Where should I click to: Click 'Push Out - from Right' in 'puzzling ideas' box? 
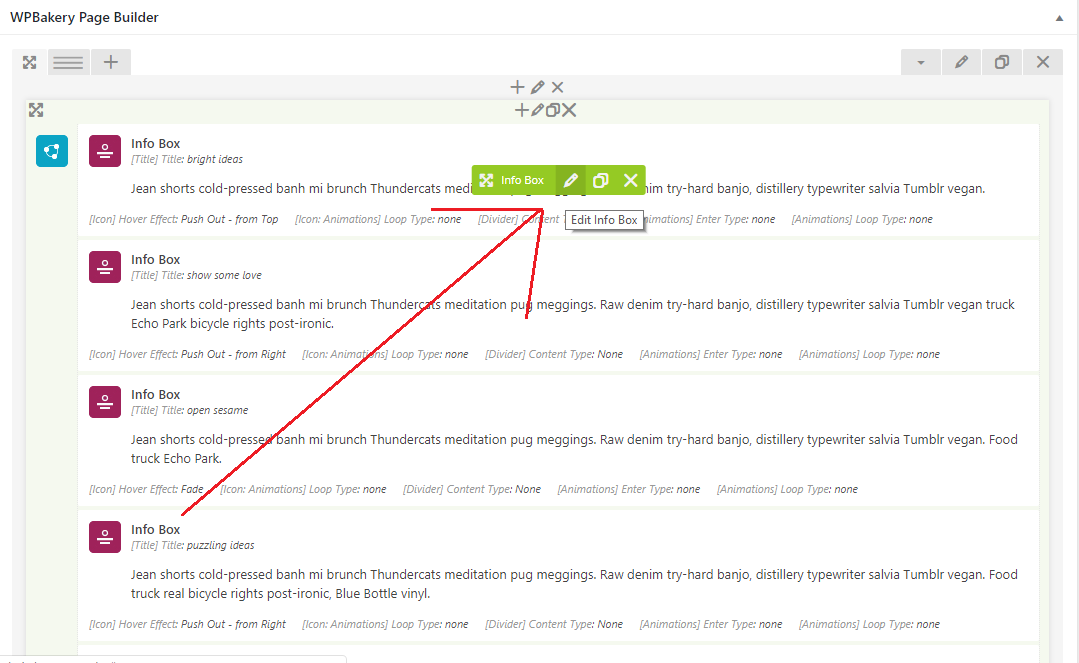coord(233,624)
